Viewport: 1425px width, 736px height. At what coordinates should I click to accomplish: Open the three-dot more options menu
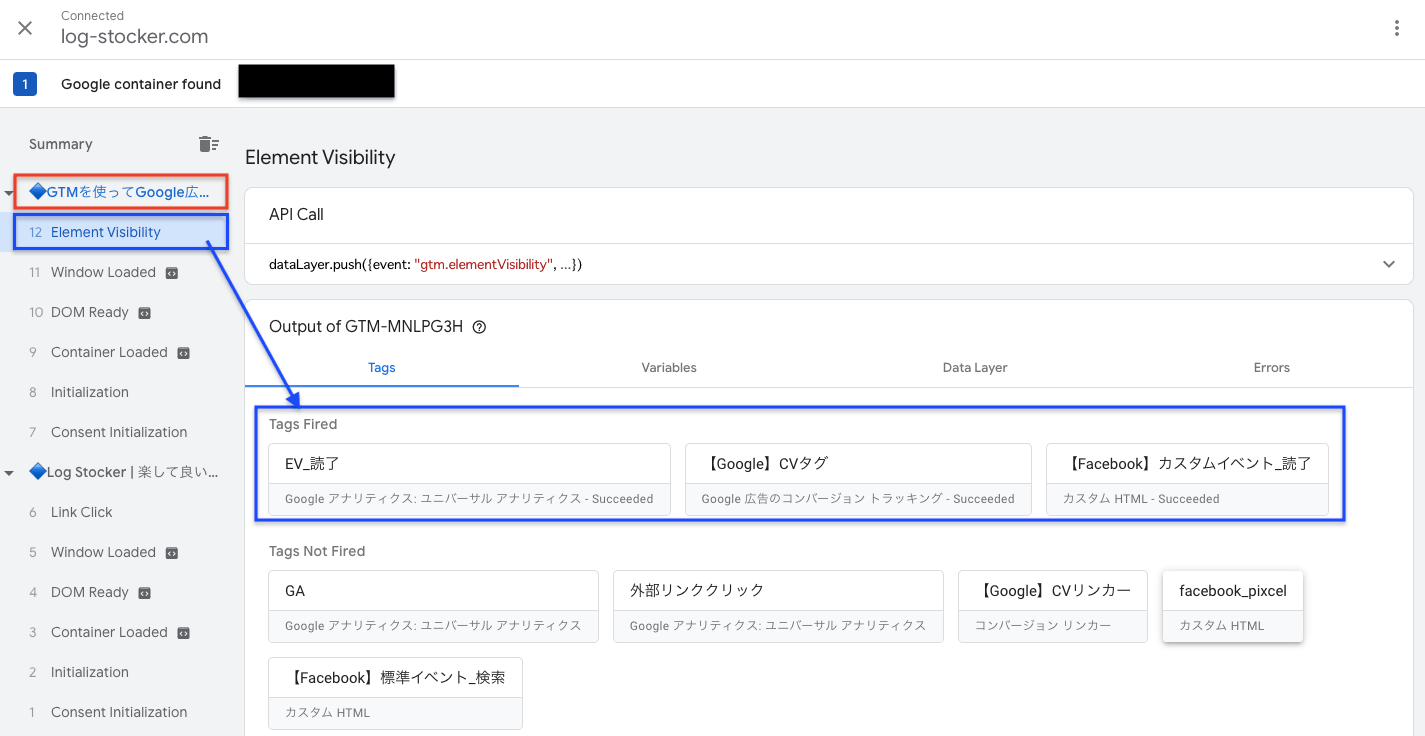coord(1397,28)
